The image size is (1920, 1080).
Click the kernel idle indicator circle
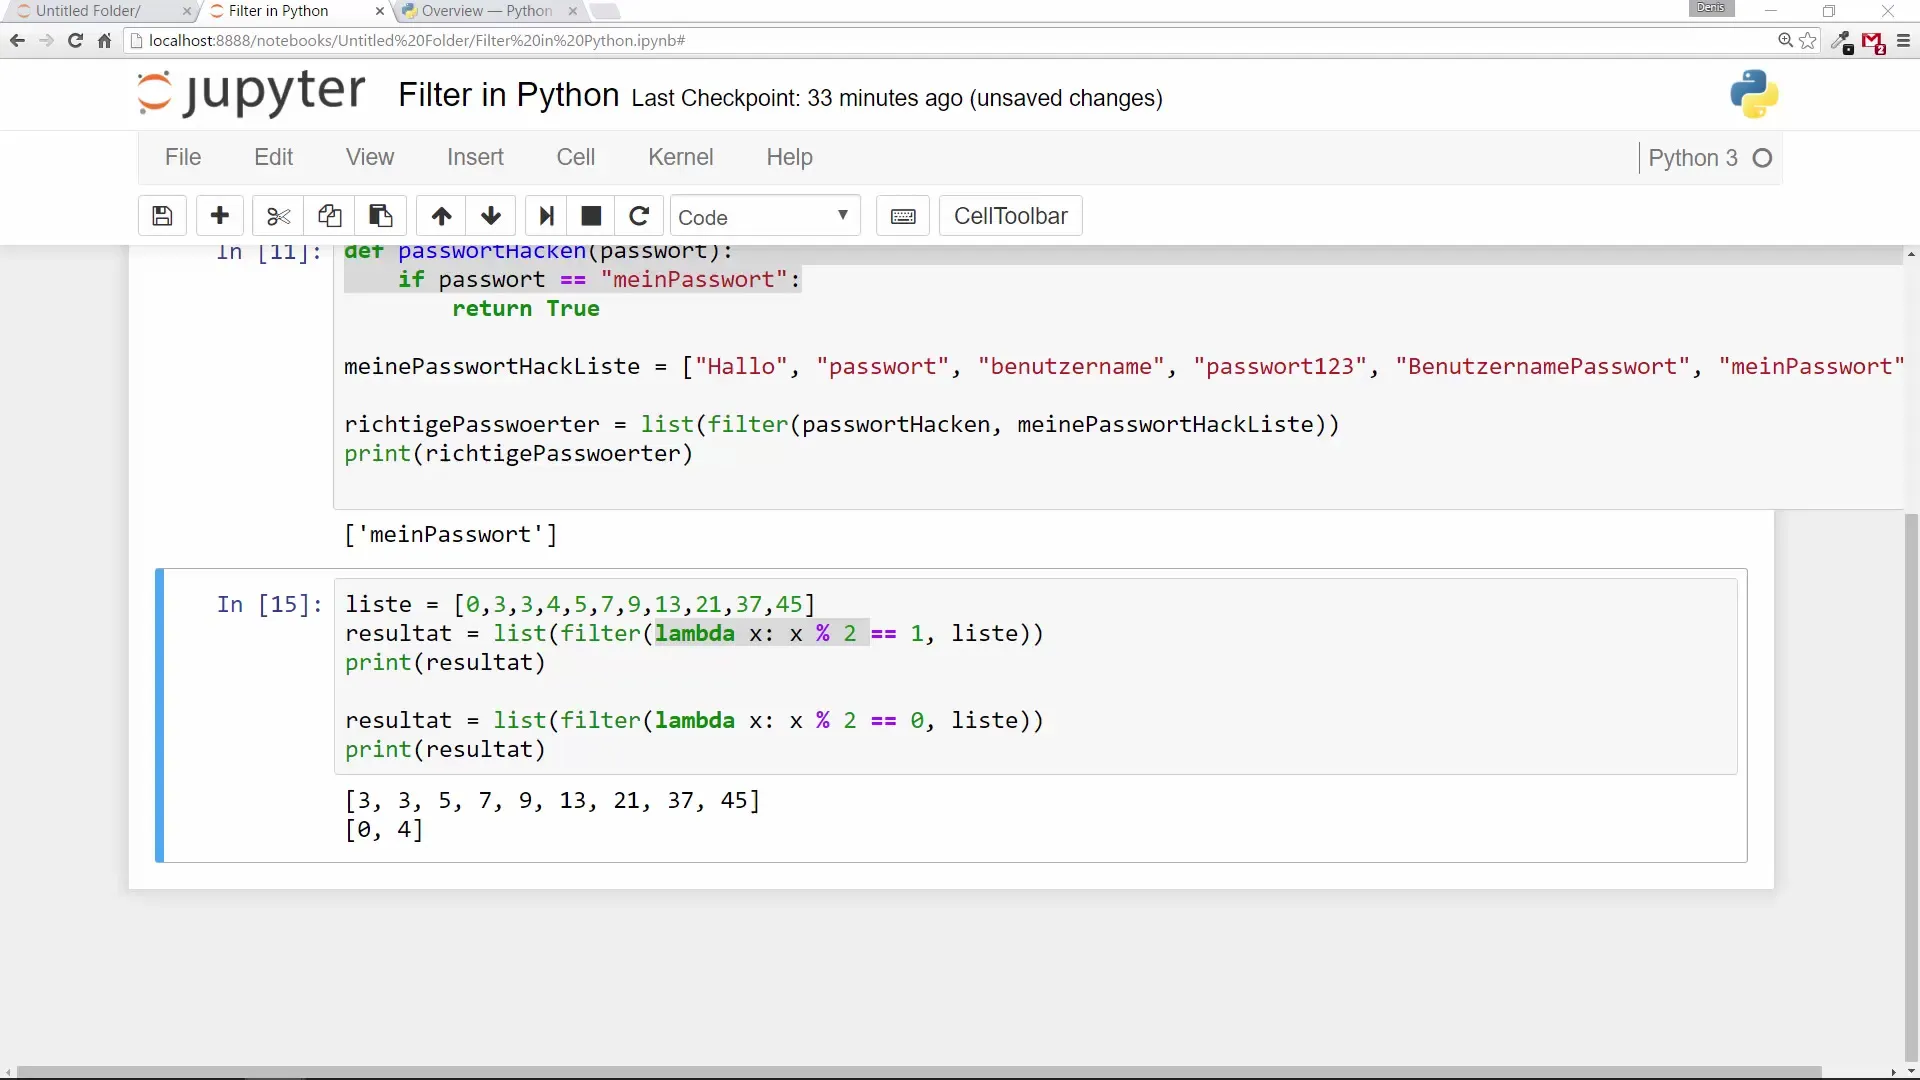click(x=1763, y=158)
